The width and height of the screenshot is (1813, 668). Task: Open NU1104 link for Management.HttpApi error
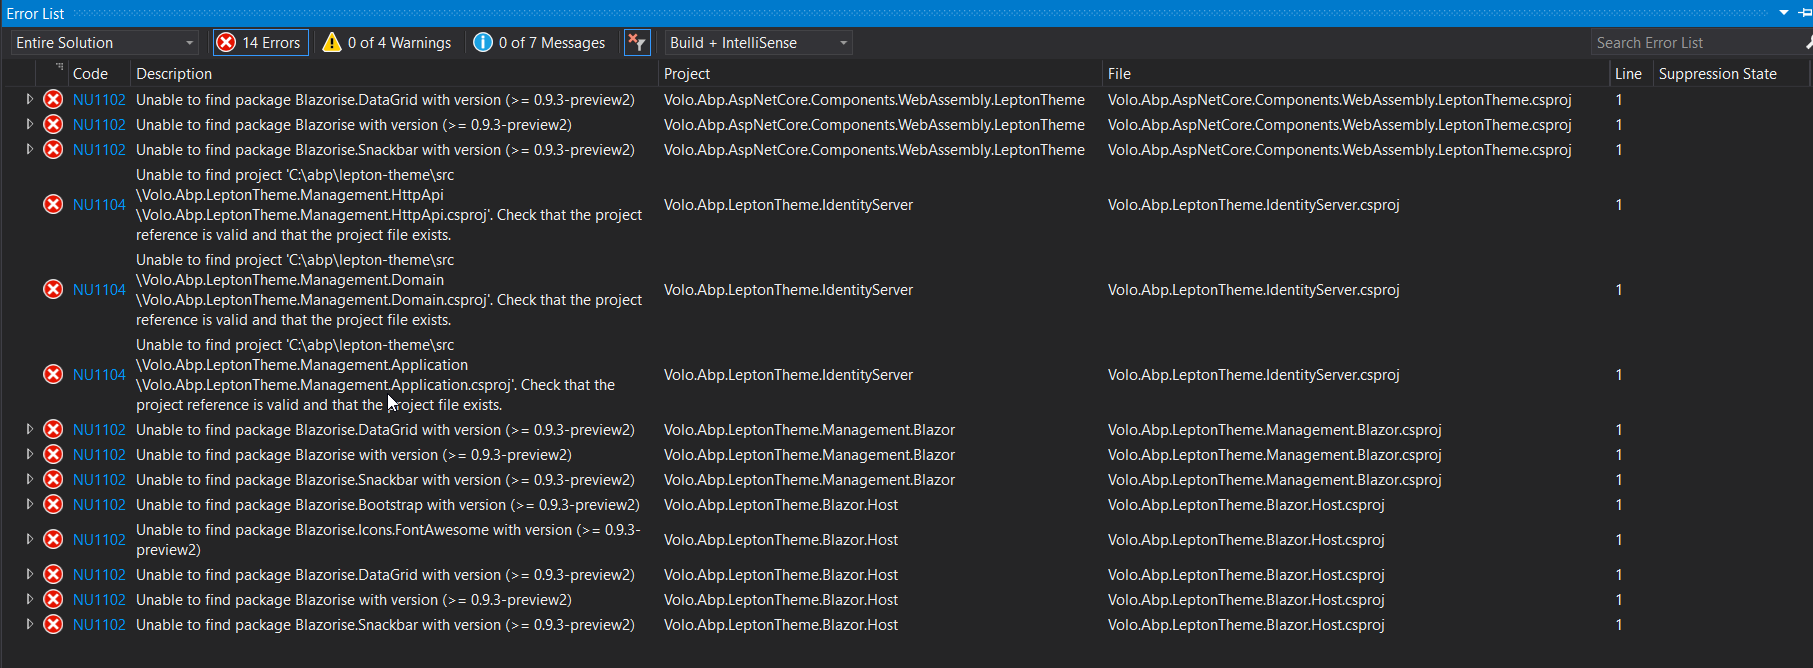pos(99,205)
